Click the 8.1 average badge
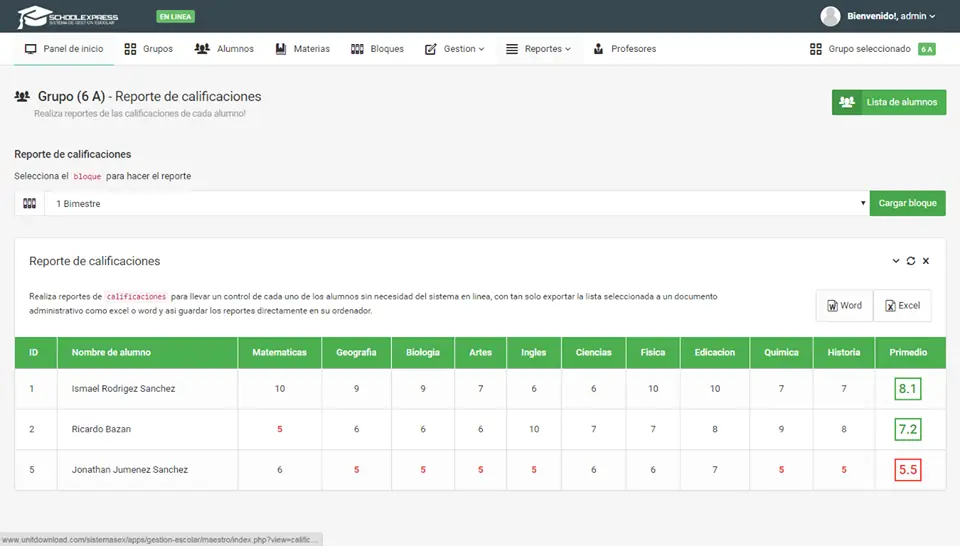Image resolution: width=960 pixels, height=546 pixels. (907, 389)
